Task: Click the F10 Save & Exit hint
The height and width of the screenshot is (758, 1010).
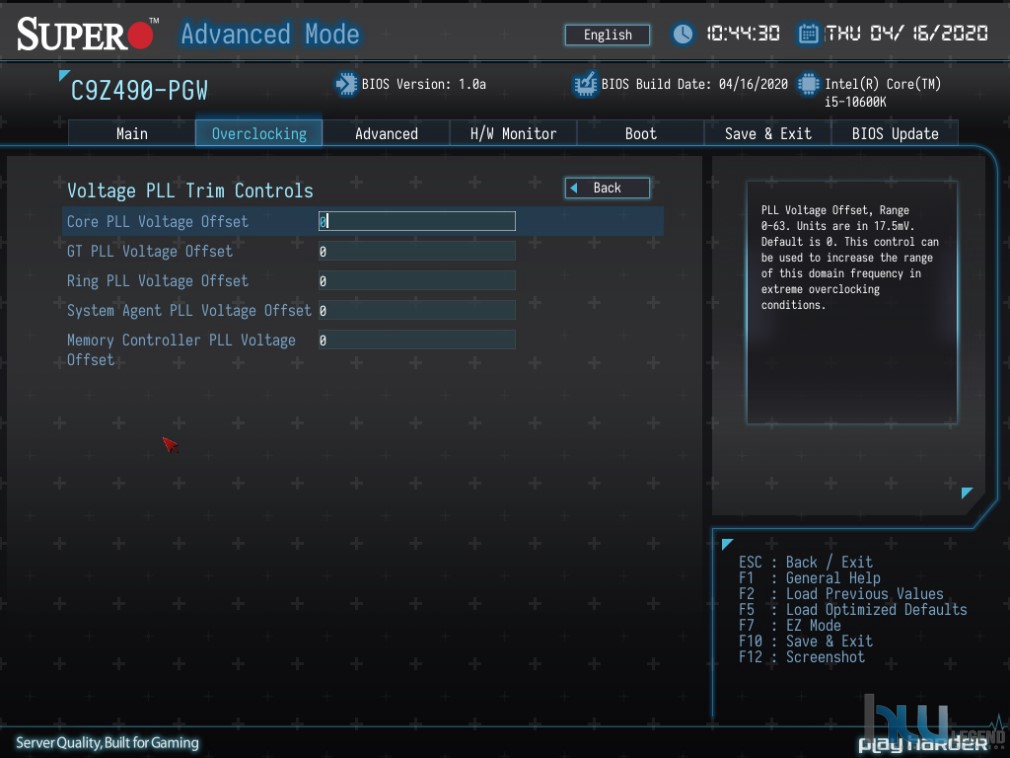Action: [x=805, y=641]
